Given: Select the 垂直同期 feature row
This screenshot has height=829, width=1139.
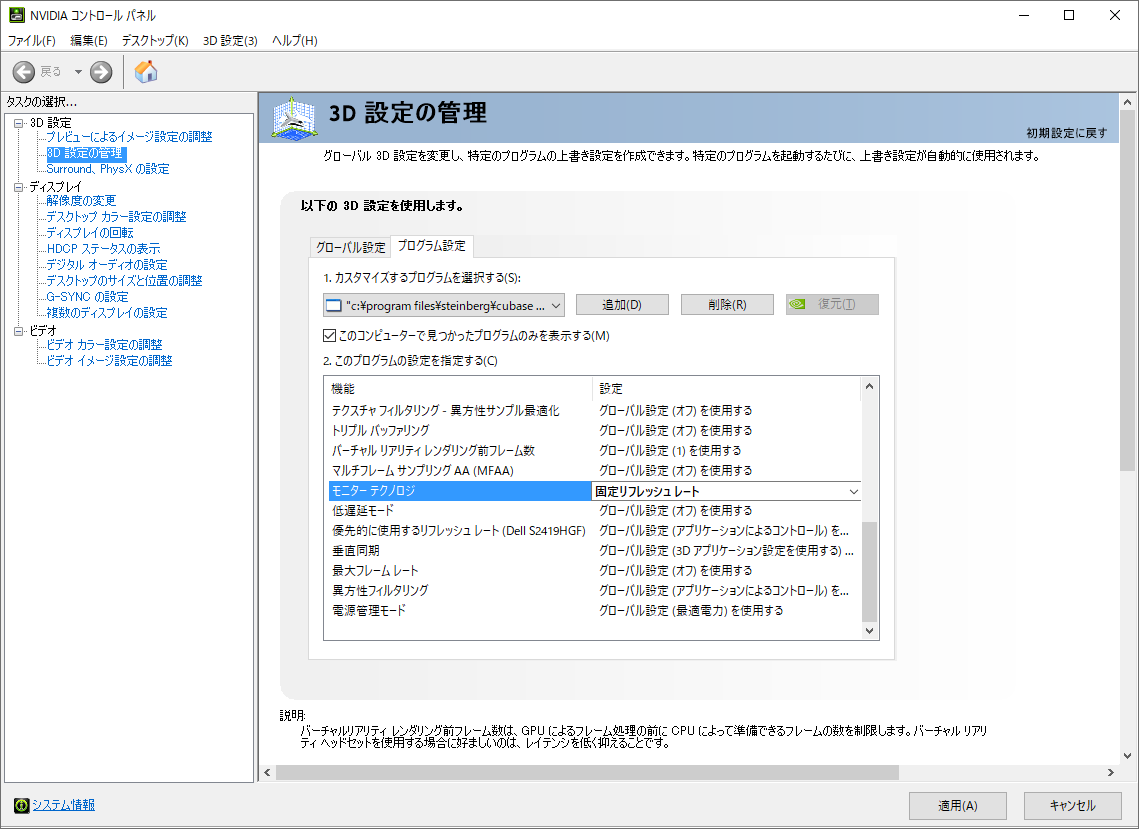Looking at the screenshot, I should point(594,551).
